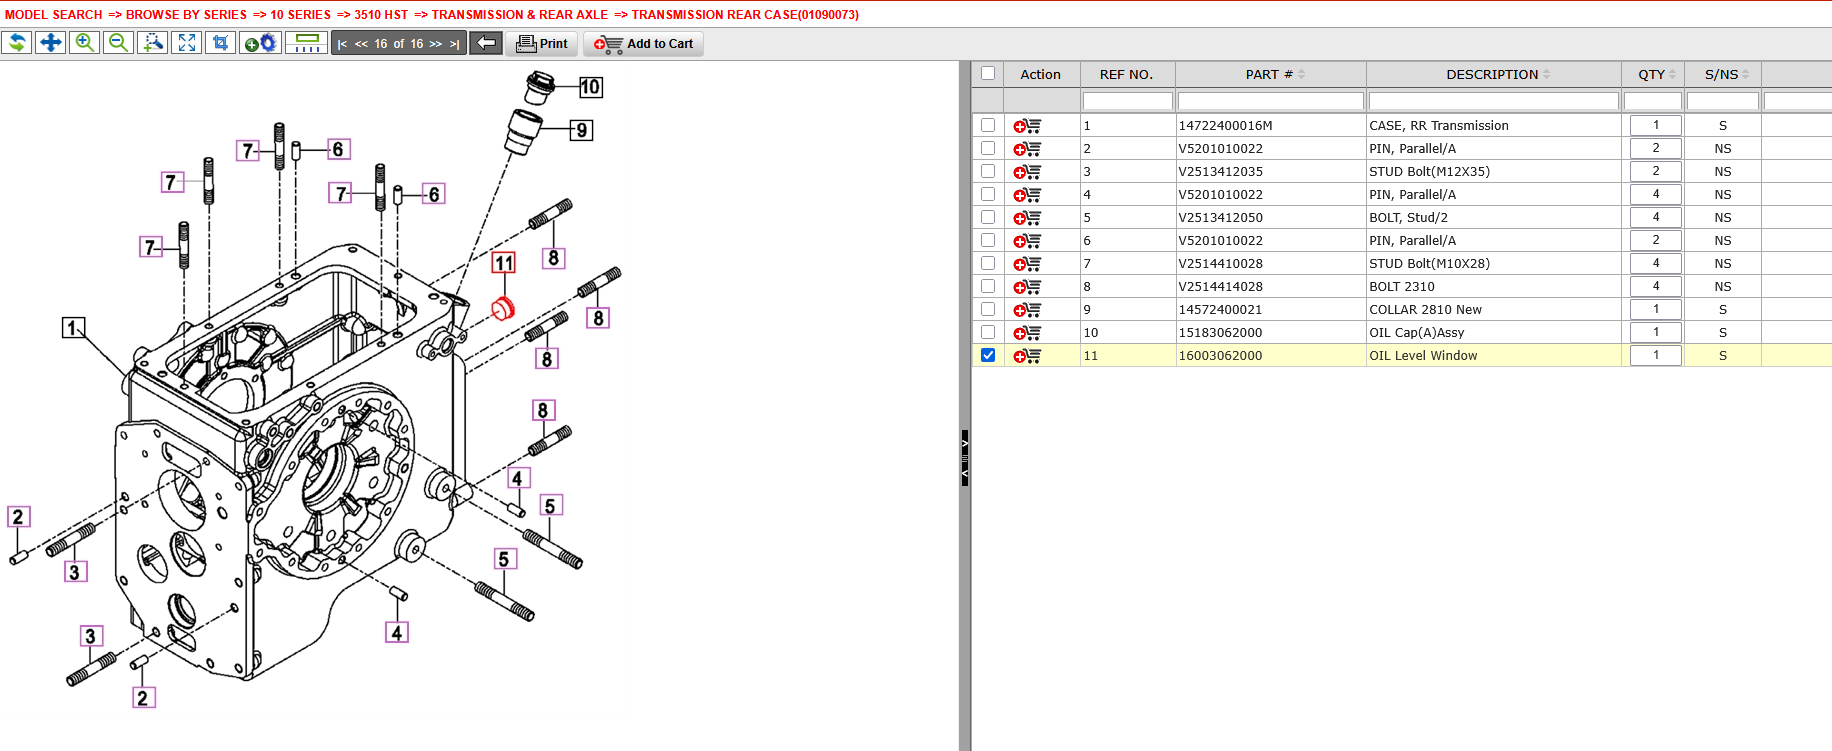The image size is (1832, 751).
Task: Check the CASE, RR Transmission row checkbox
Action: (988, 125)
